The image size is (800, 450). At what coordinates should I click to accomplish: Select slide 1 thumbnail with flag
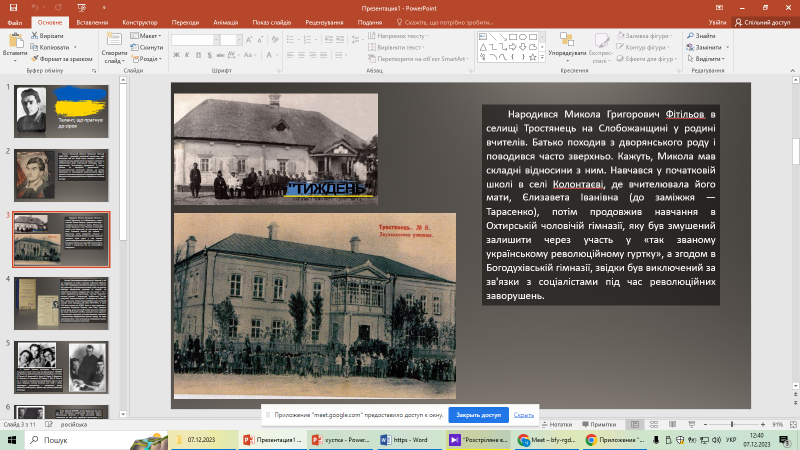[61, 111]
